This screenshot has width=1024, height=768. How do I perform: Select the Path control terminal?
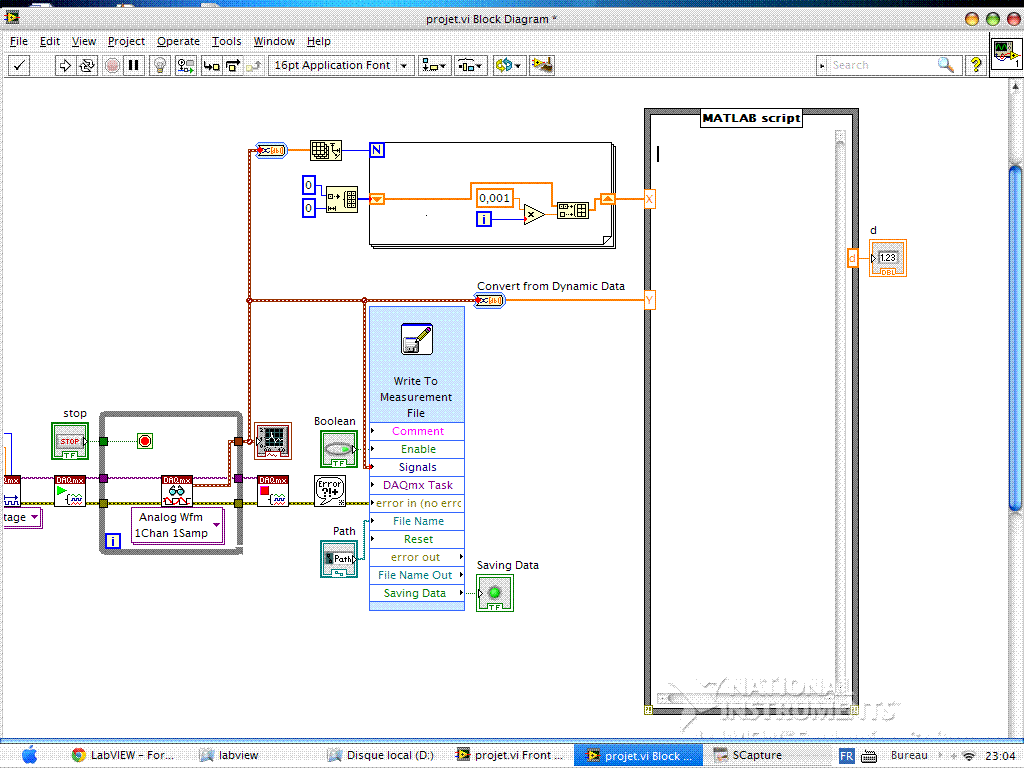tap(339, 559)
